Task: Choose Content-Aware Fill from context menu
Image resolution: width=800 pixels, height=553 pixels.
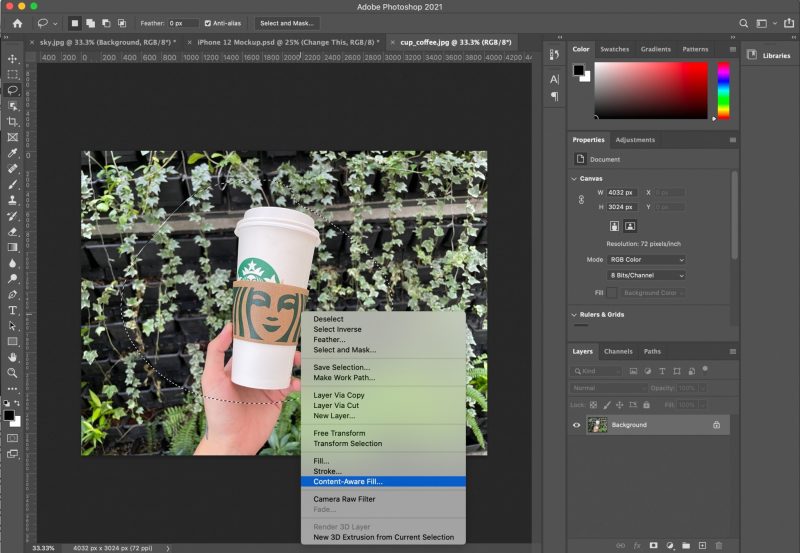Action: coord(383,482)
